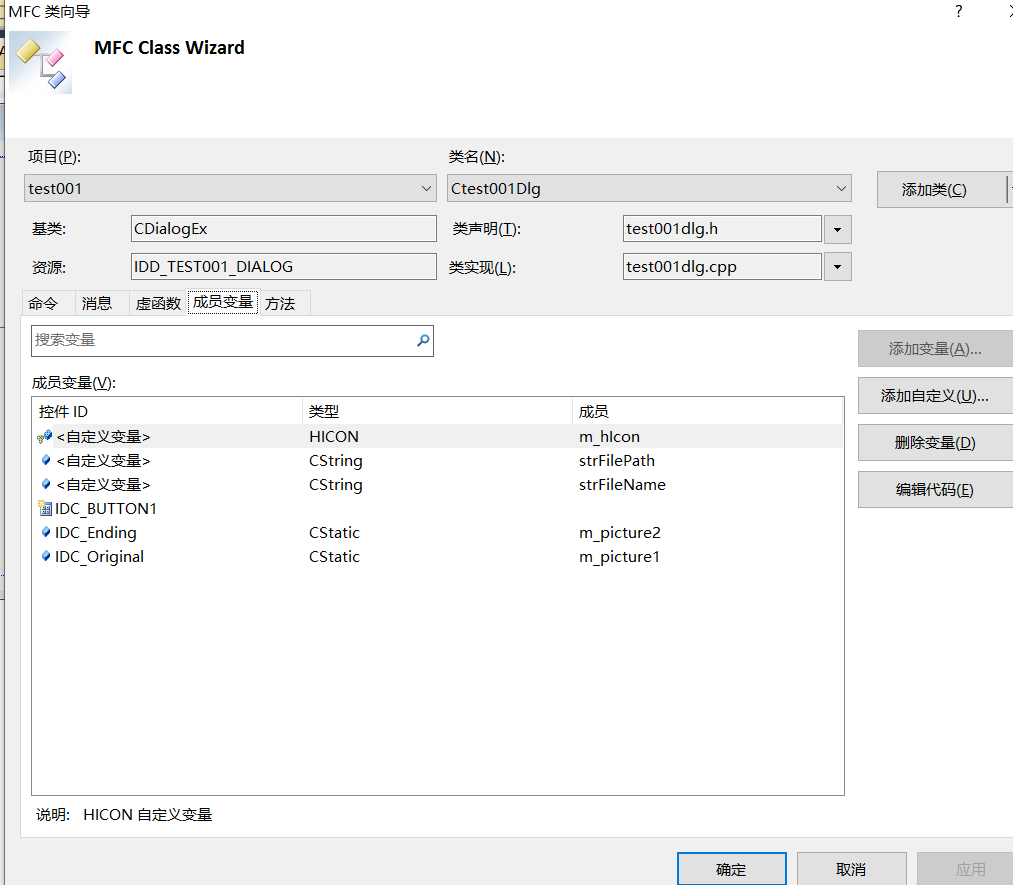Confirm with the 确定 button
This screenshot has height=885, width=1013.
(731, 869)
